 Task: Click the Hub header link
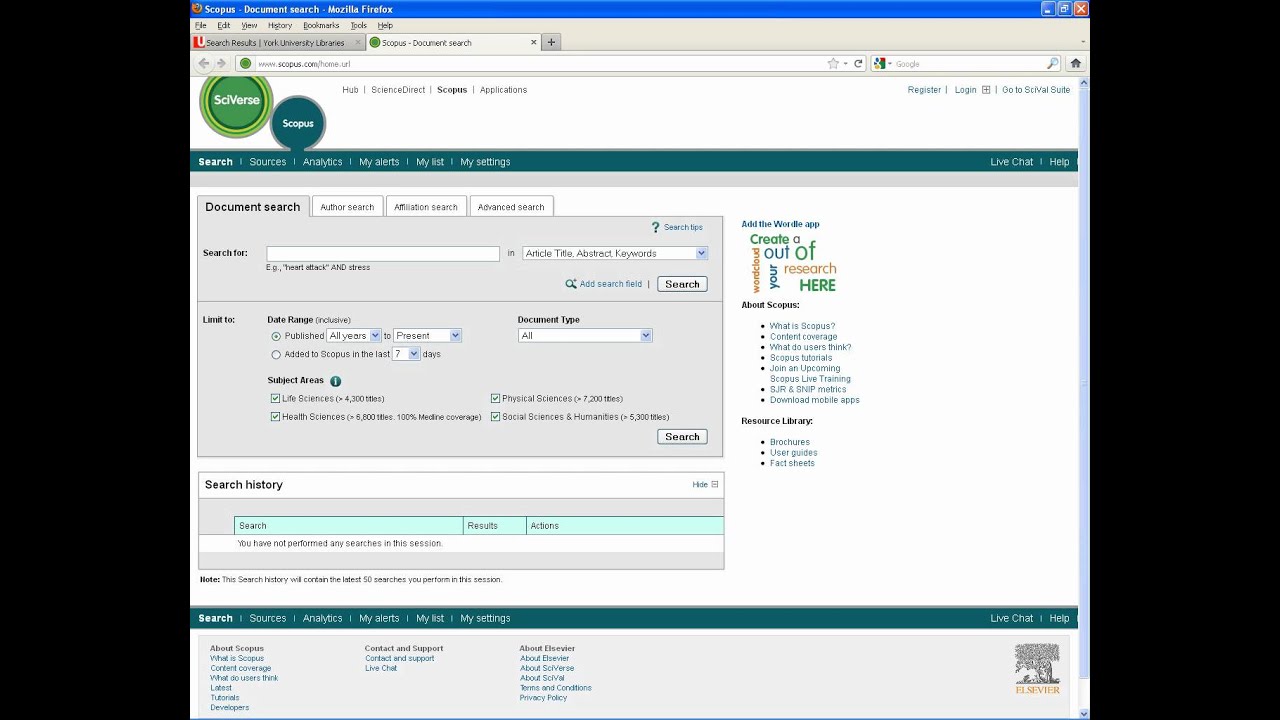[350, 90]
